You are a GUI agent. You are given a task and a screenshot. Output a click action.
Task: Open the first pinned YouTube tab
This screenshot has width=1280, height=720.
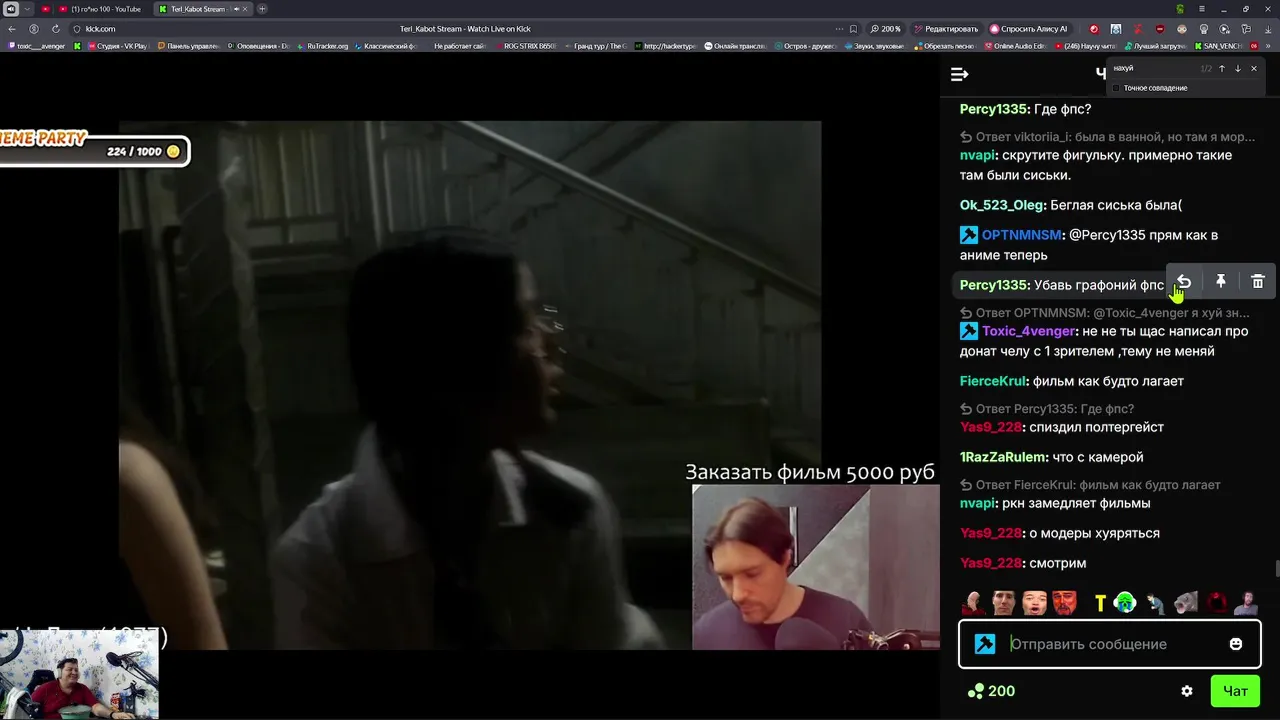45,9
